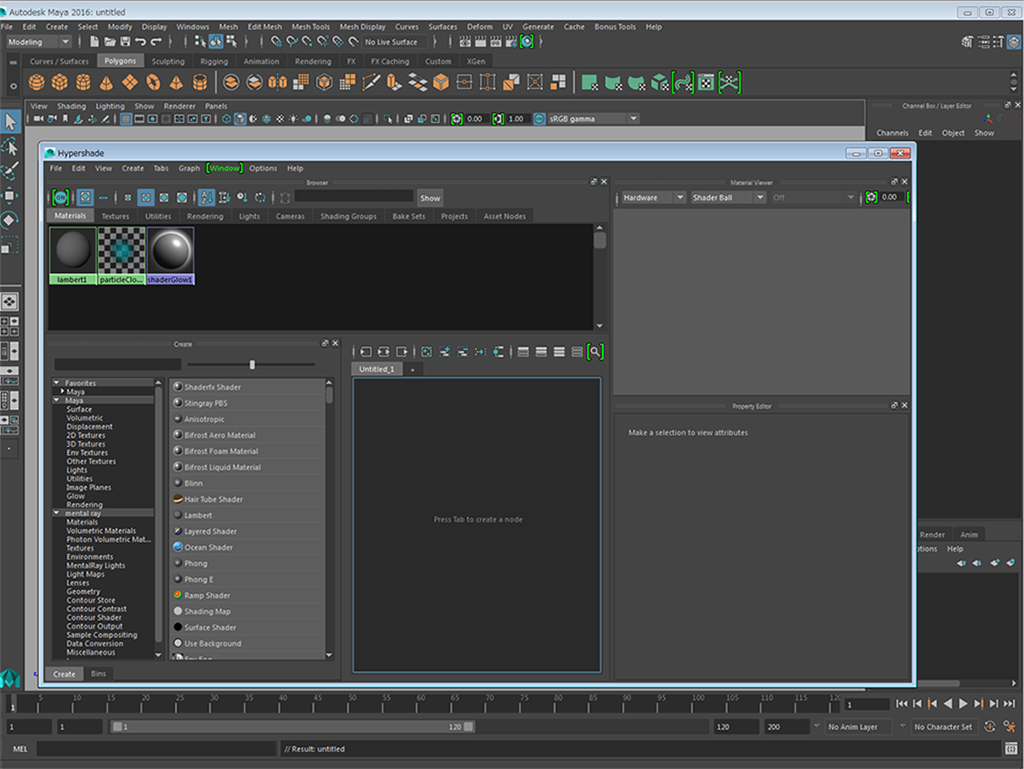This screenshot has width=1024, height=769.
Task: Click Hair Tube Shader icon
Action: (178, 499)
